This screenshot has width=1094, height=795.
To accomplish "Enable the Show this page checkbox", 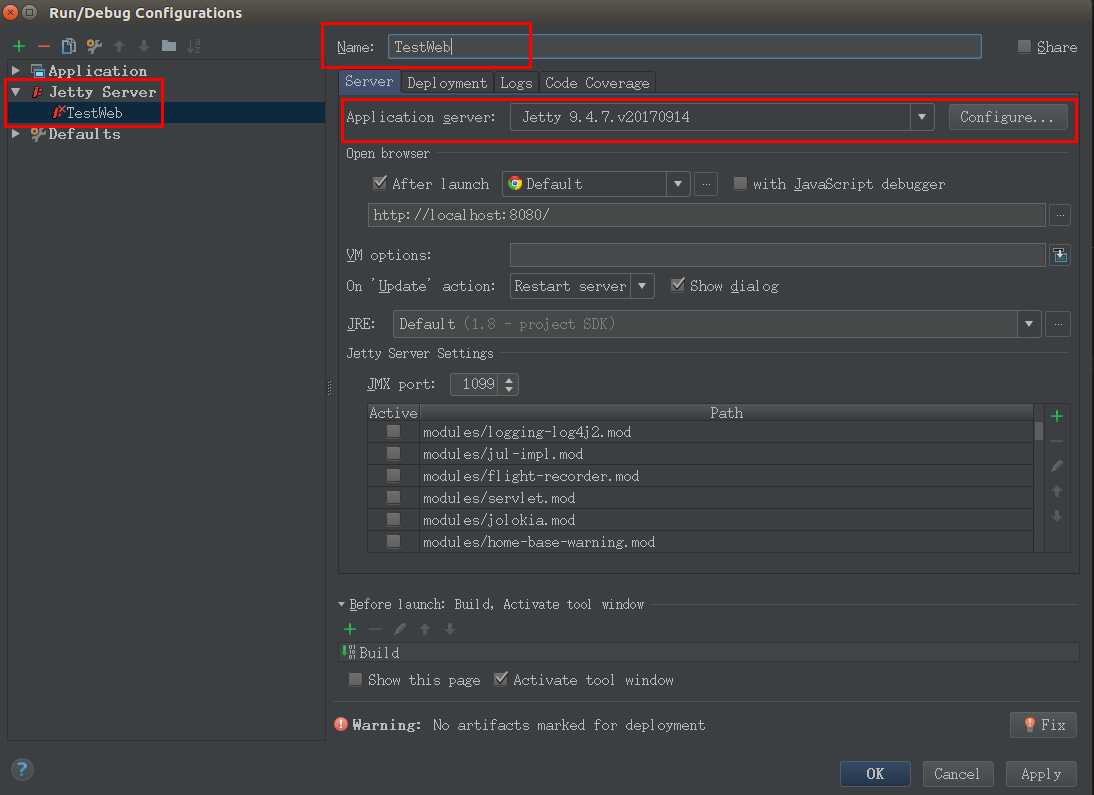I will (x=355, y=679).
